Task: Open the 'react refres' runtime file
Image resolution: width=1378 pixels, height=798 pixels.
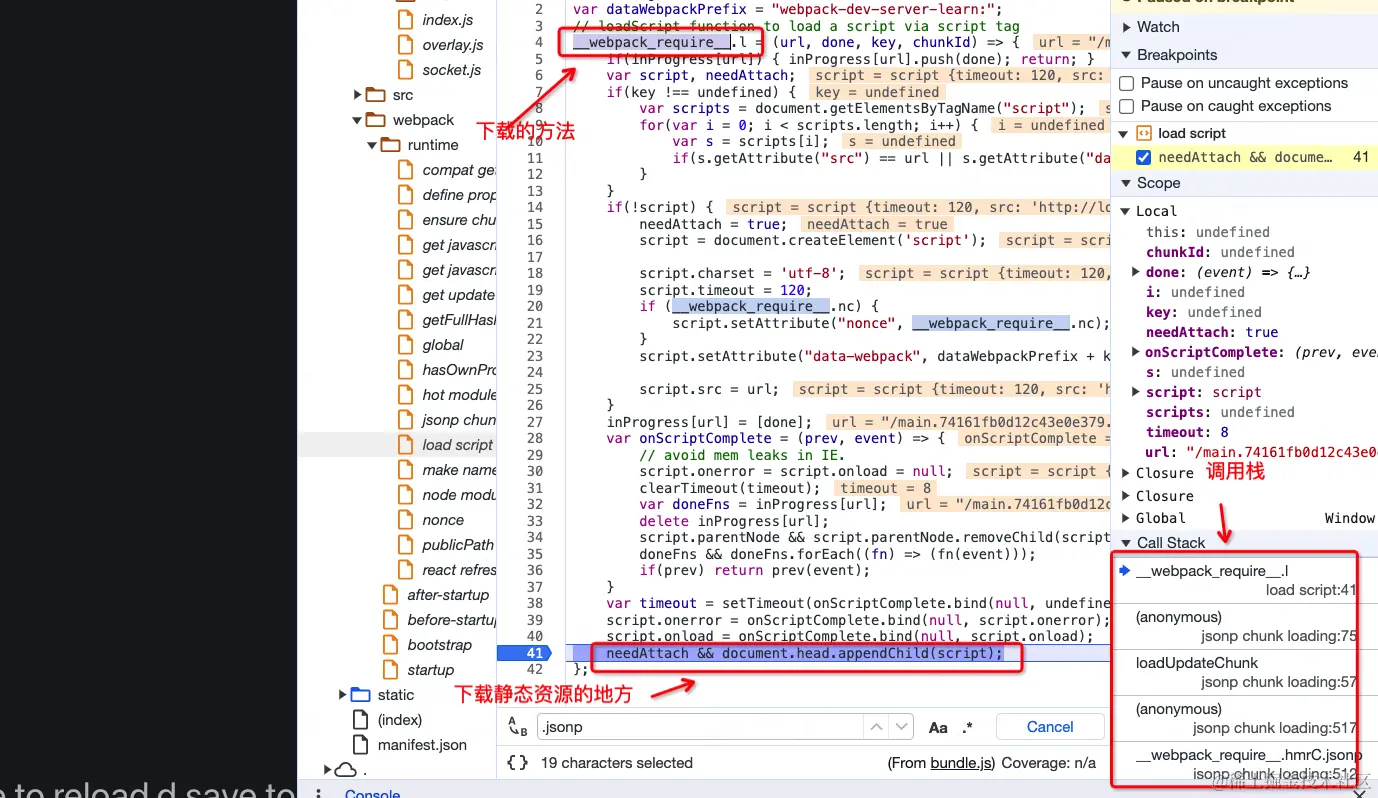Action: point(459,569)
